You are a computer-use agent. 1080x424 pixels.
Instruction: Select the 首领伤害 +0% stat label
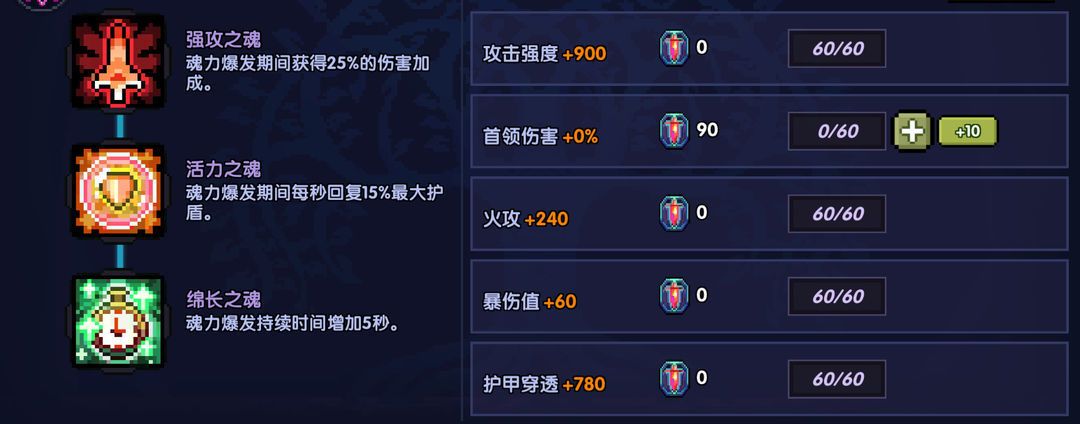[x=540, y=137]
